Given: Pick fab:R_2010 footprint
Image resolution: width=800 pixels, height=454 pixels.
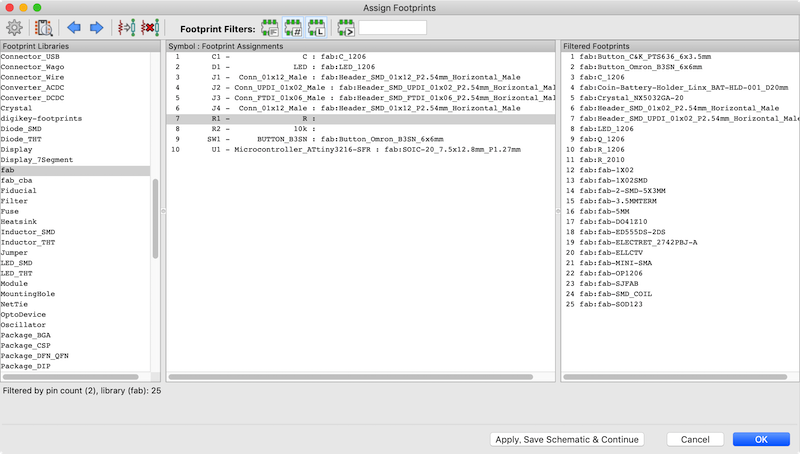Looking at the screenshot, I should click(x=680, y=160).
